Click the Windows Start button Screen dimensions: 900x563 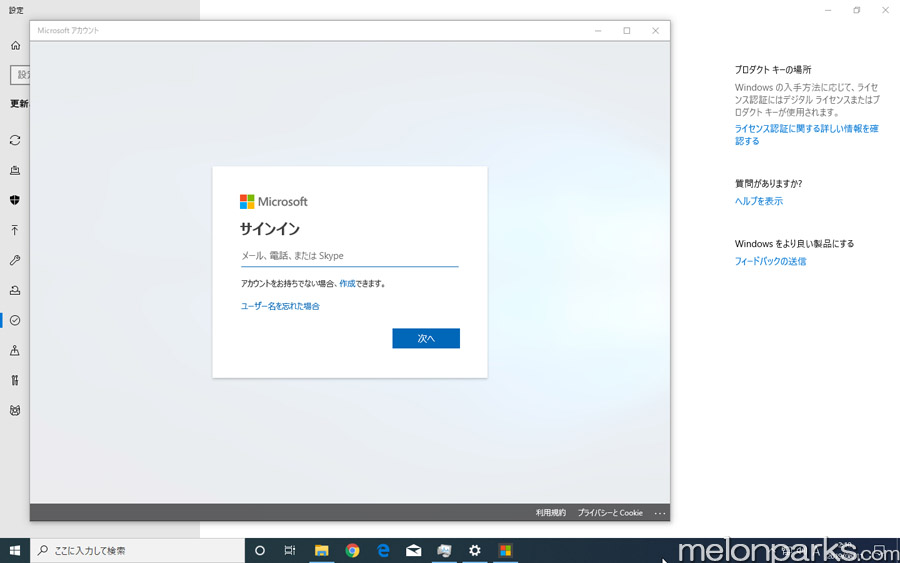click(15, 550)
